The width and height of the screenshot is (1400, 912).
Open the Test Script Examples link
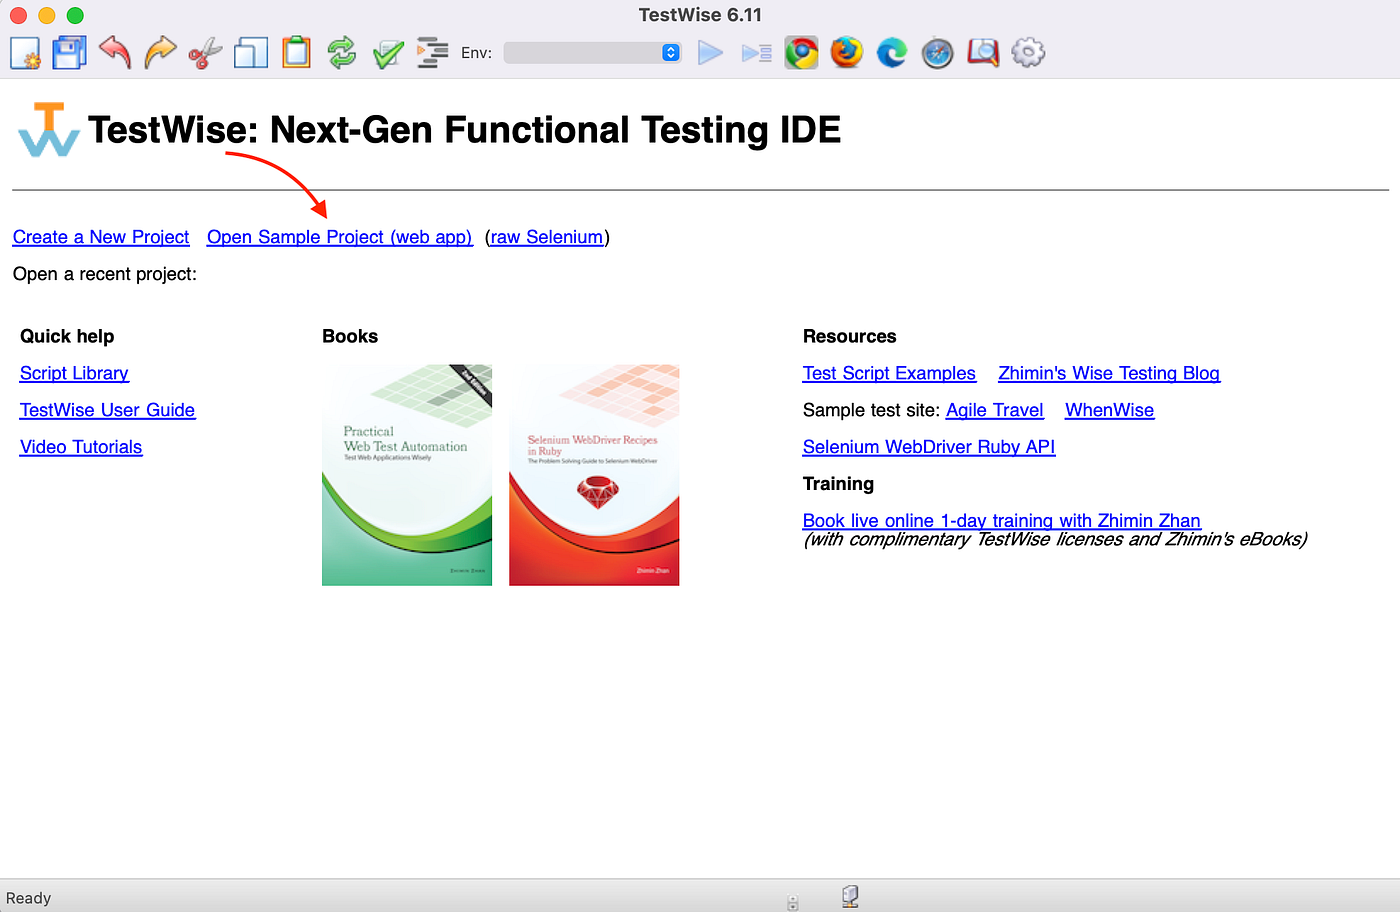pos(889,373)
